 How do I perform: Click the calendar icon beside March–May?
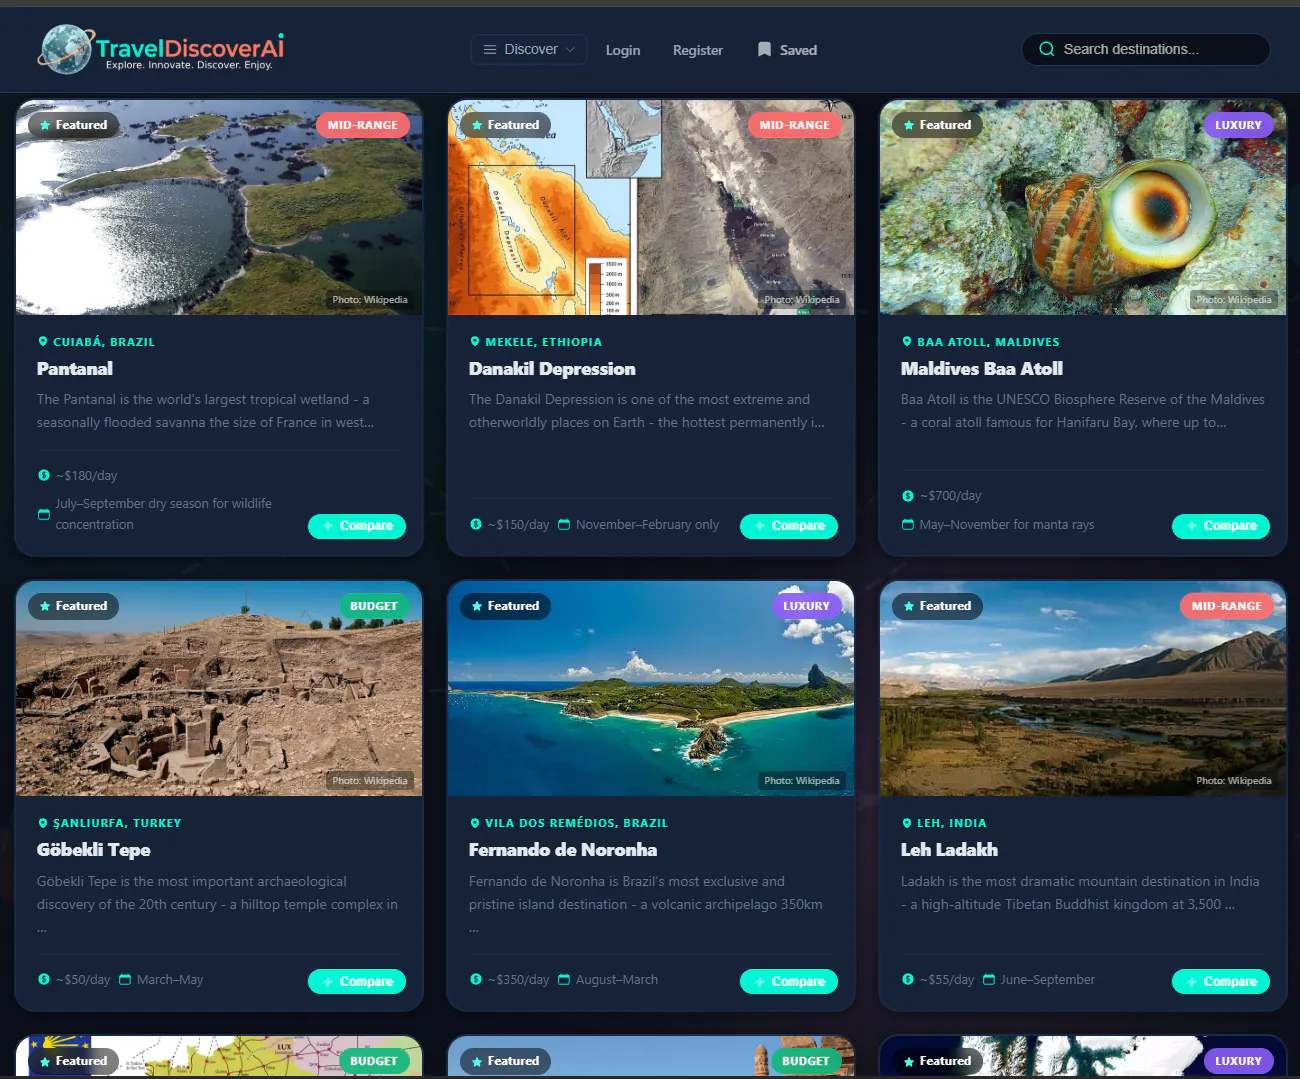pos(125,979)
